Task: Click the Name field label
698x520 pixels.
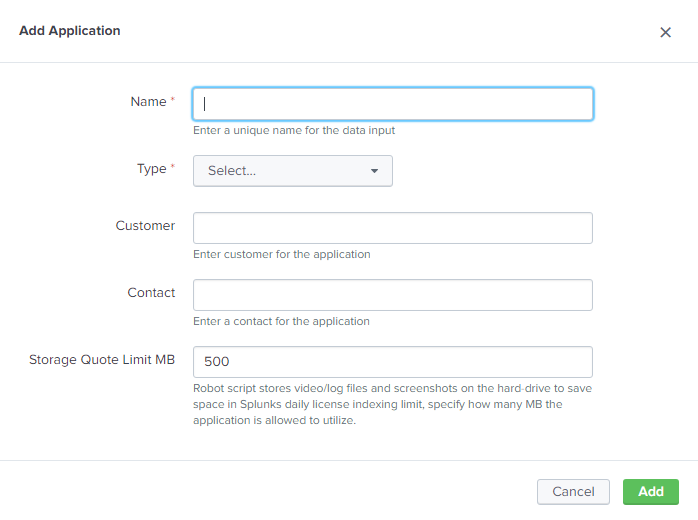Action: coord(148,102)
